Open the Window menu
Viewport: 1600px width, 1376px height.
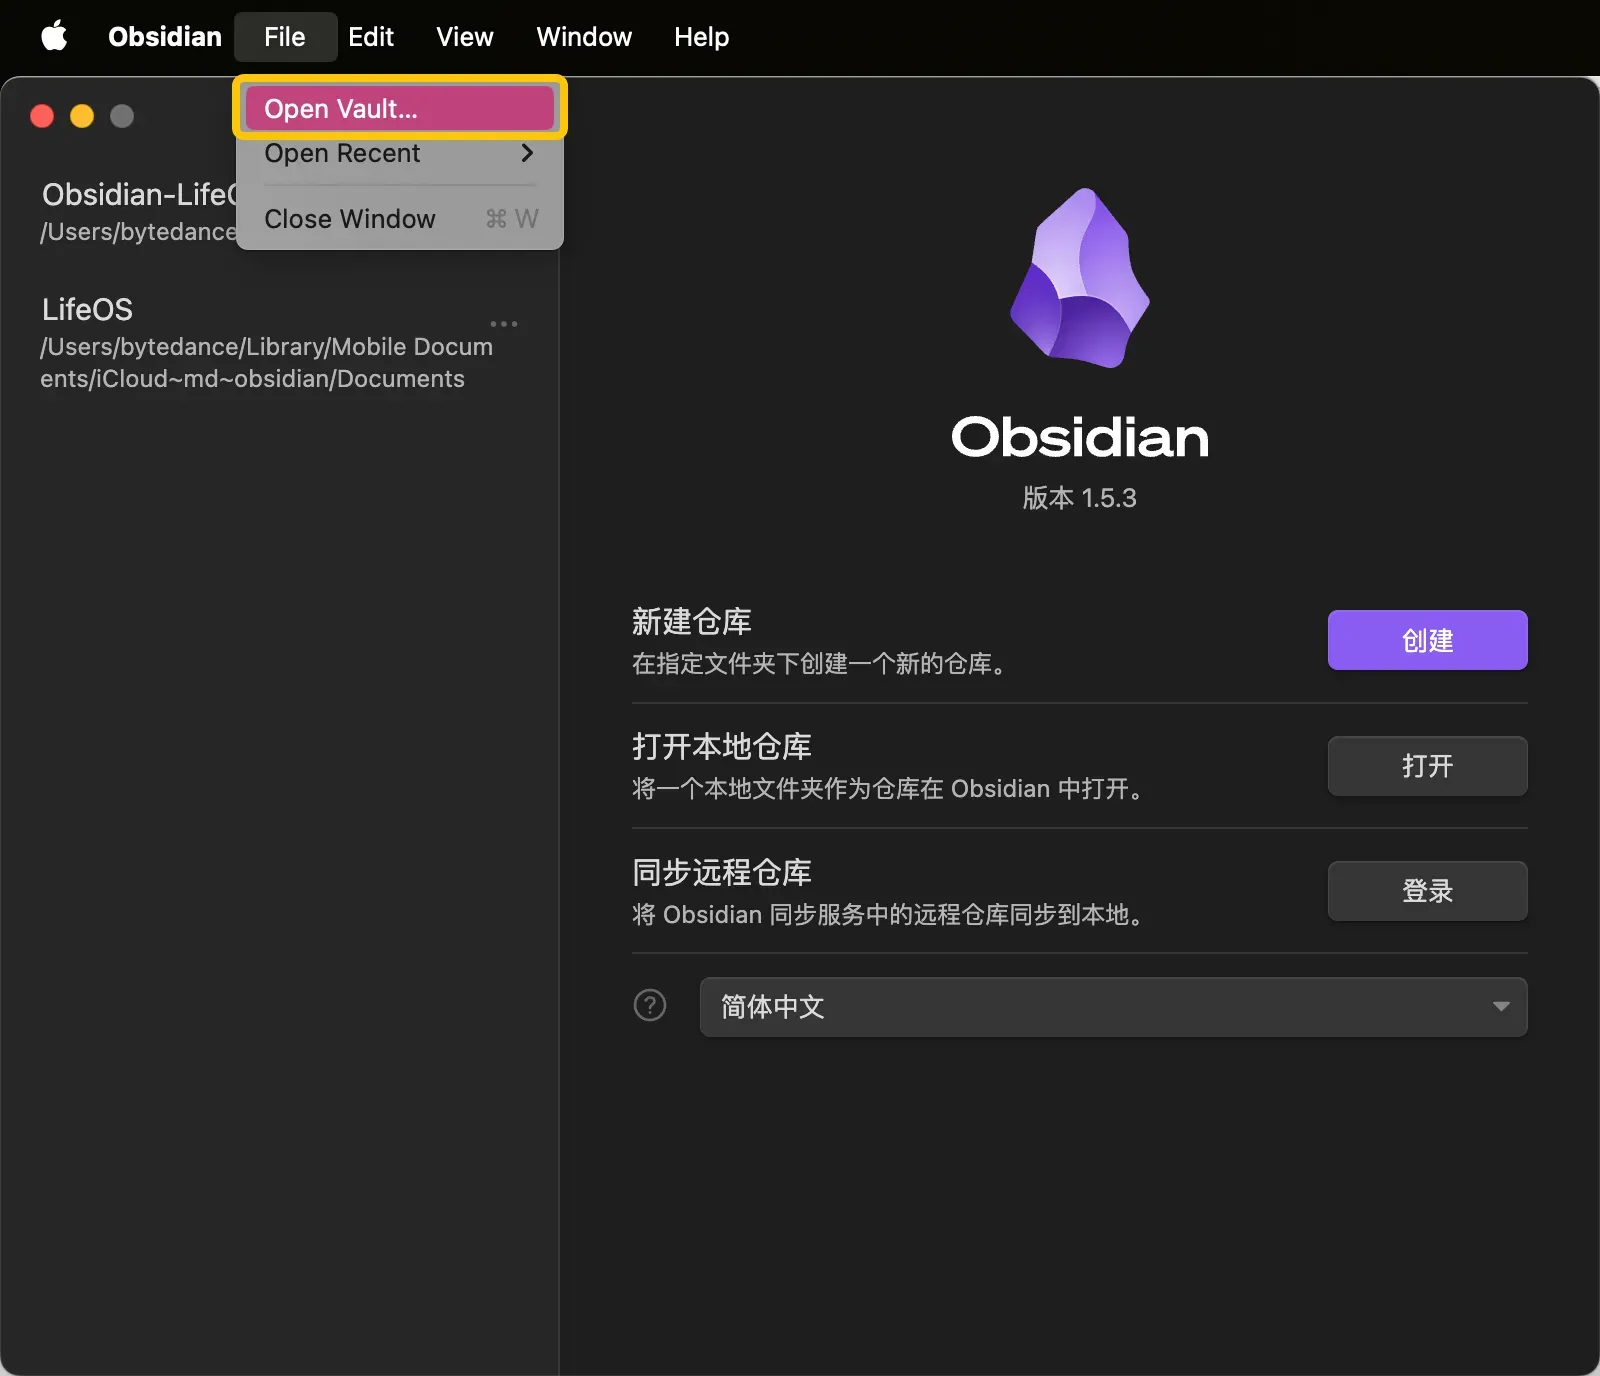click(x=584, y=37)
